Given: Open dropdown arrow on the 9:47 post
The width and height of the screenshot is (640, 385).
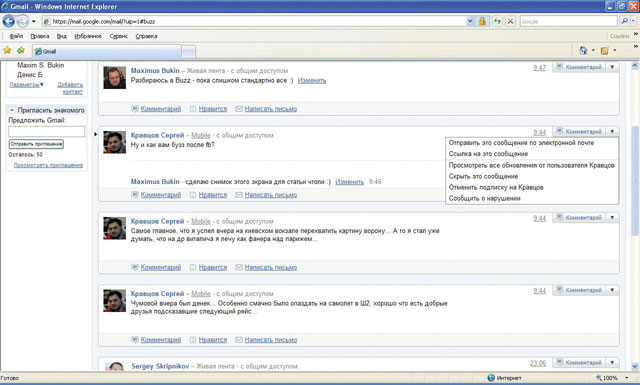Looking at the screenshot, I should [x=612, y=67].
